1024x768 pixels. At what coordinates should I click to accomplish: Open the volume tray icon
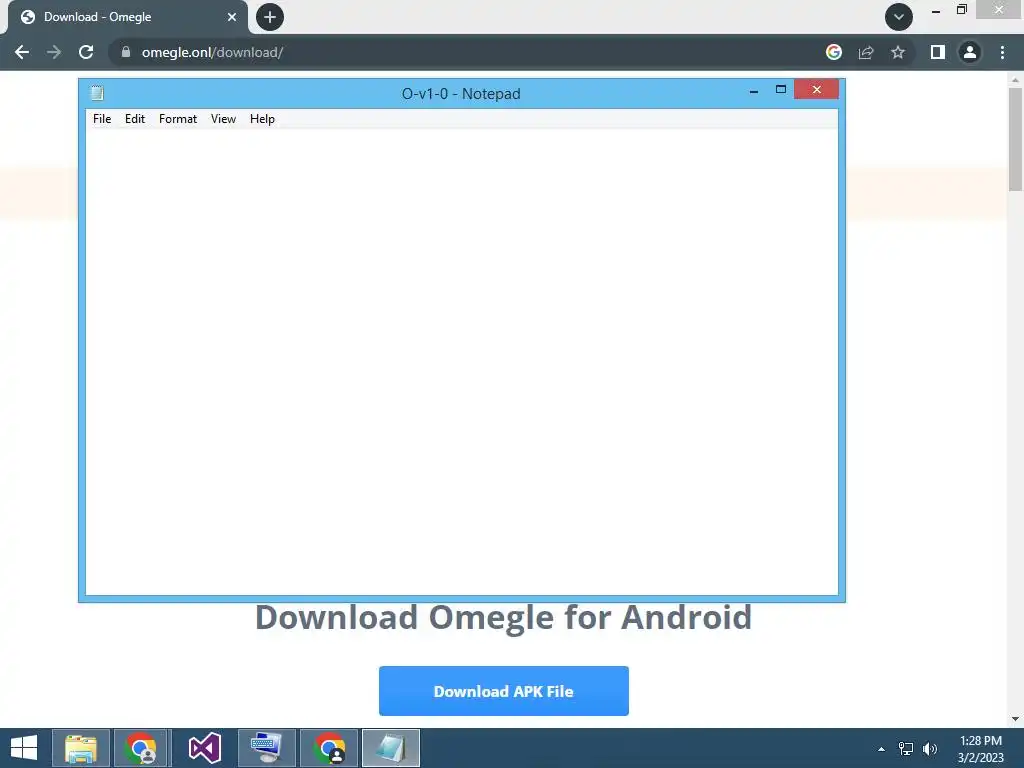[x=930, y=749]
